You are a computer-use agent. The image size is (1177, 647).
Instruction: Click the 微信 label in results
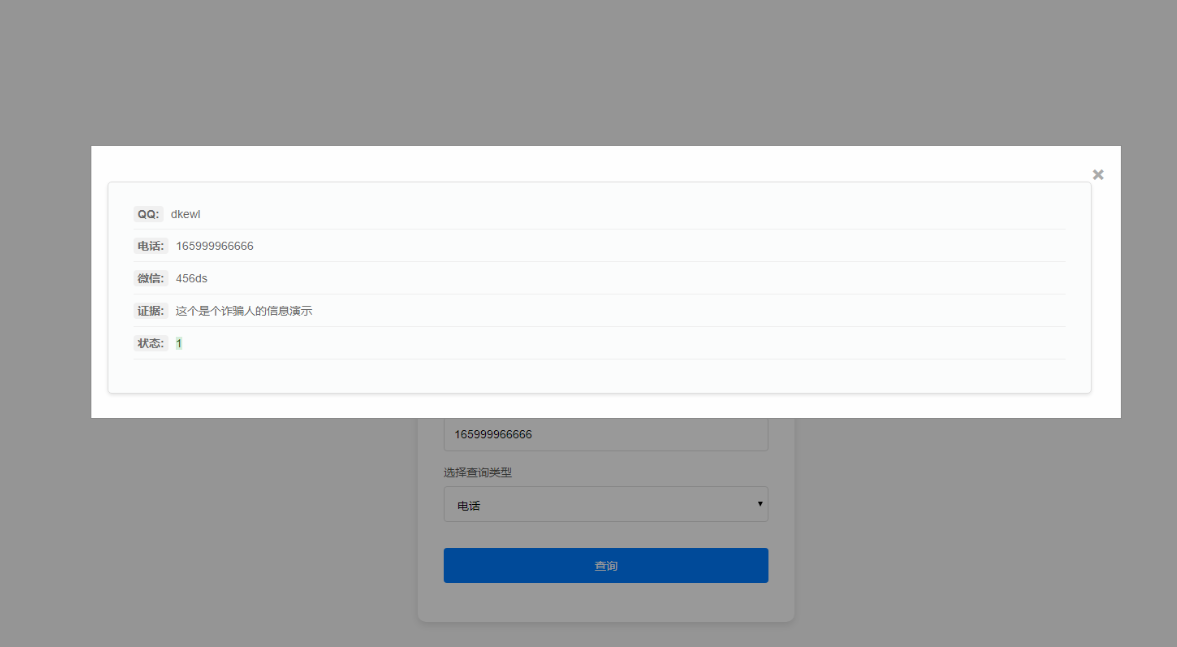(x=150, y=278)
